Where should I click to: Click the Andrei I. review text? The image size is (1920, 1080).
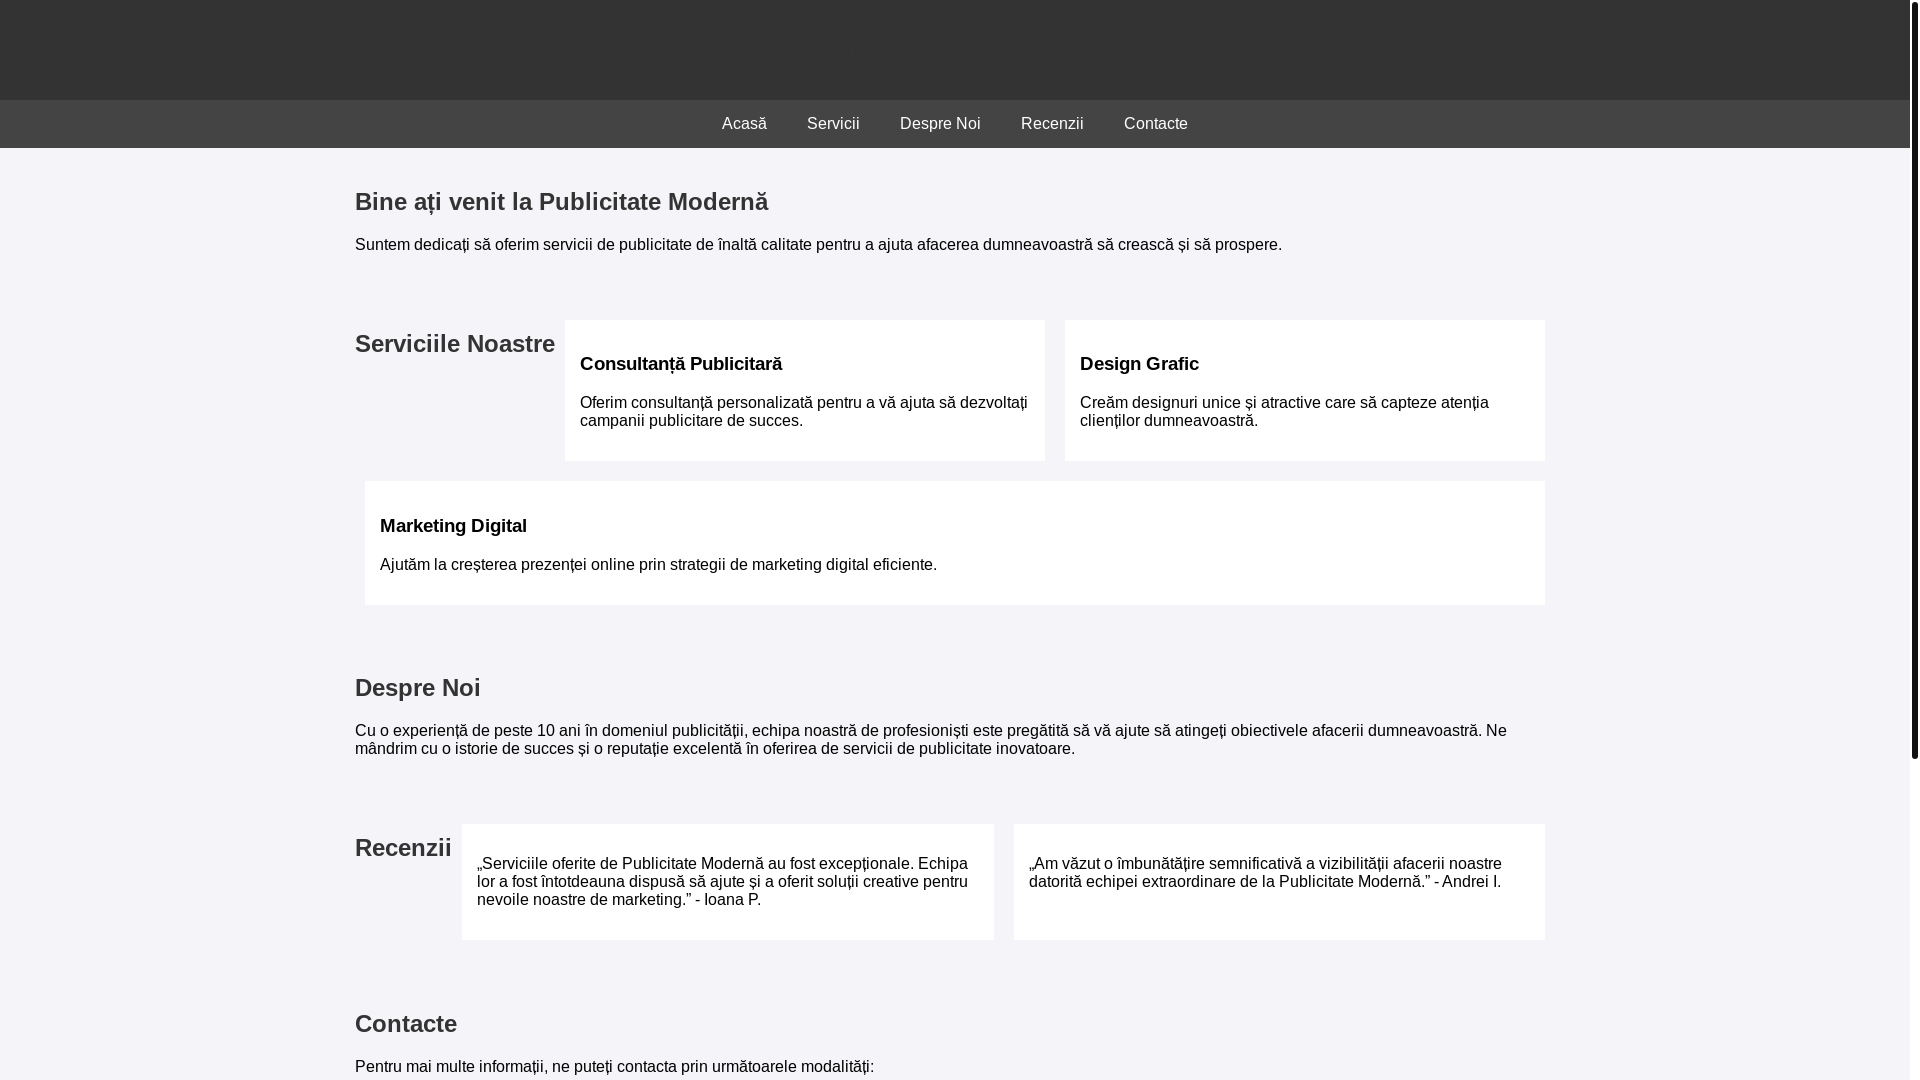click(1265, 873)
